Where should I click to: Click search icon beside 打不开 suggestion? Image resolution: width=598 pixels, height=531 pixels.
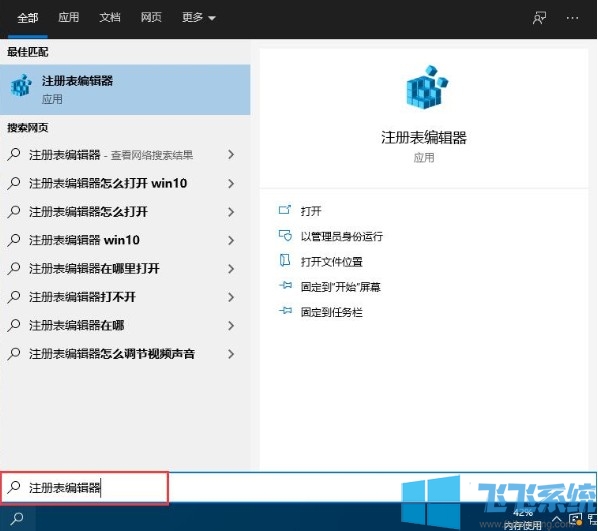(x=14, y=297)
